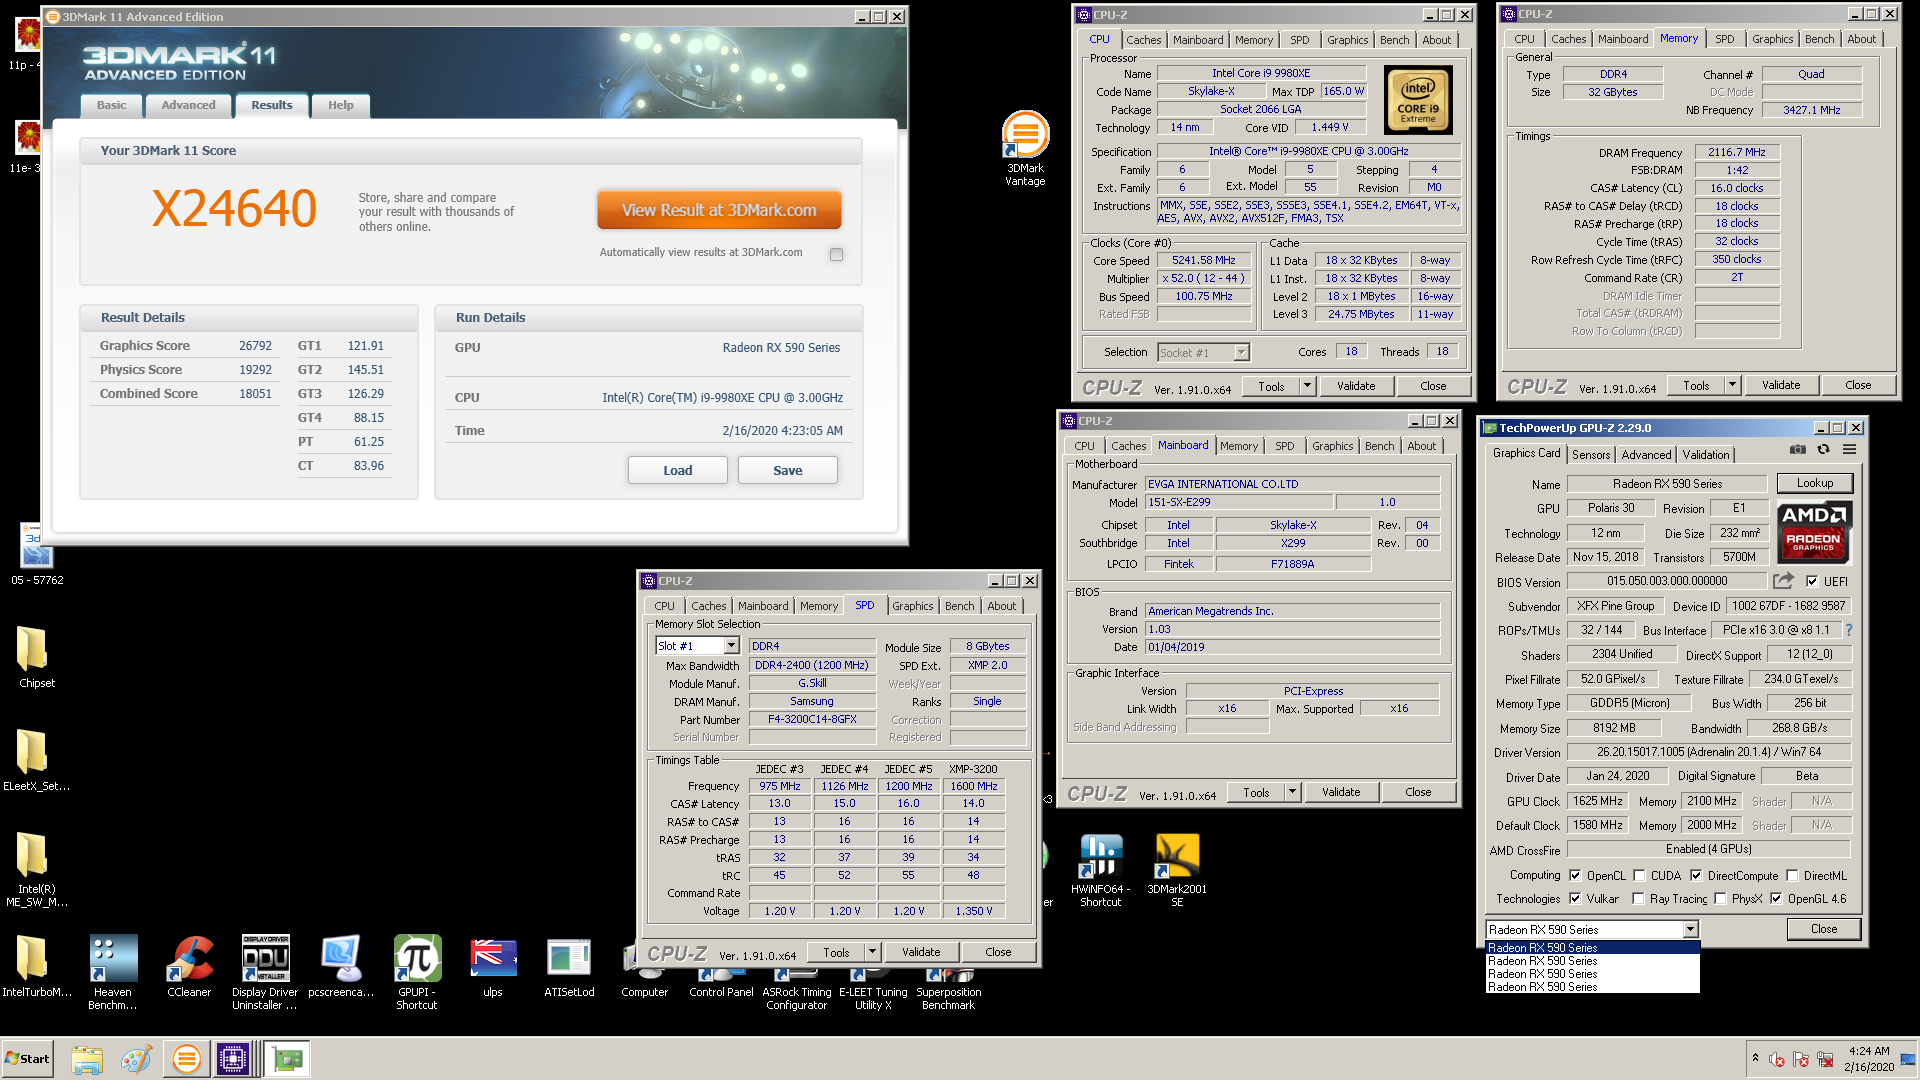Open Display Driver Uninstaller icon

click(x=265, y=973)
